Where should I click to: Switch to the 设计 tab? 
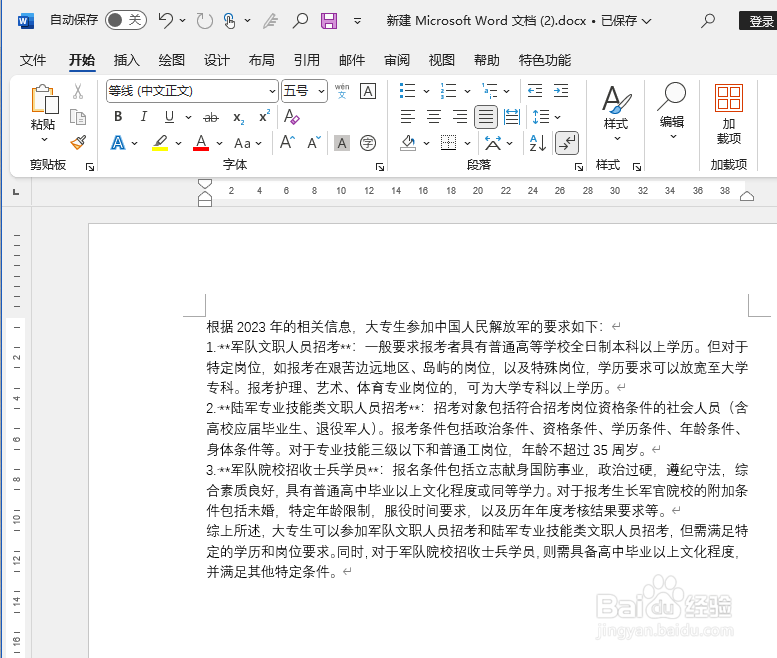(217, 60)
